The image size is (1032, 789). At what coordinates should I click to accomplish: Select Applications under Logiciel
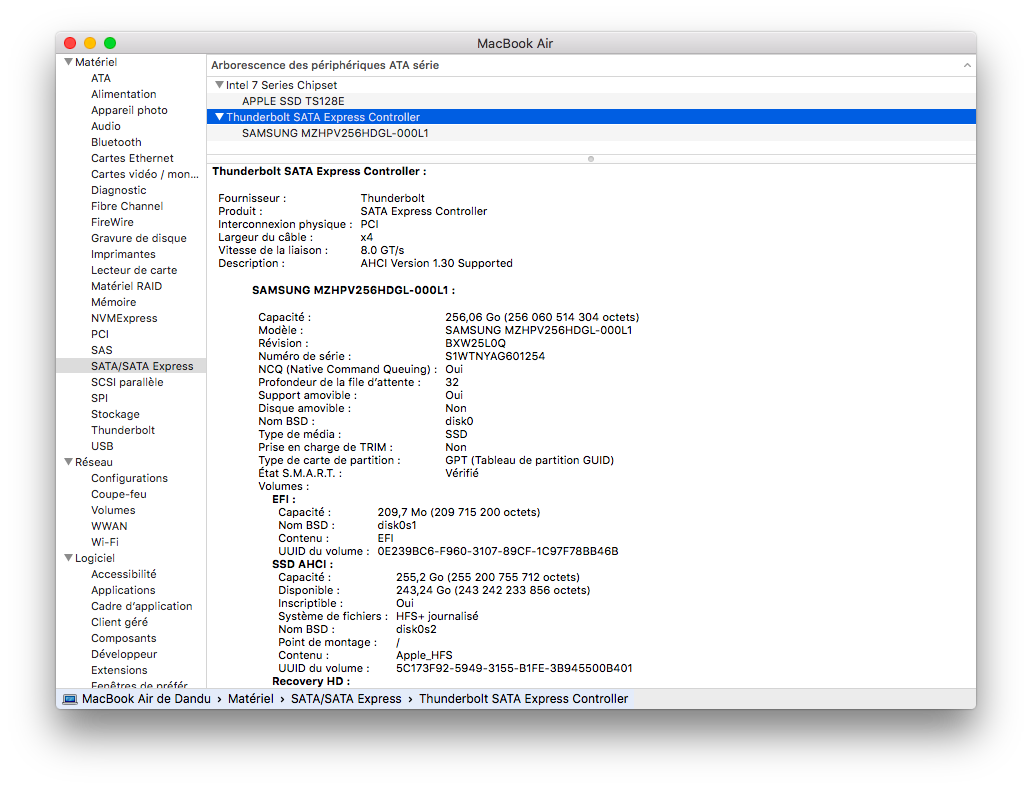pos(123,590)
